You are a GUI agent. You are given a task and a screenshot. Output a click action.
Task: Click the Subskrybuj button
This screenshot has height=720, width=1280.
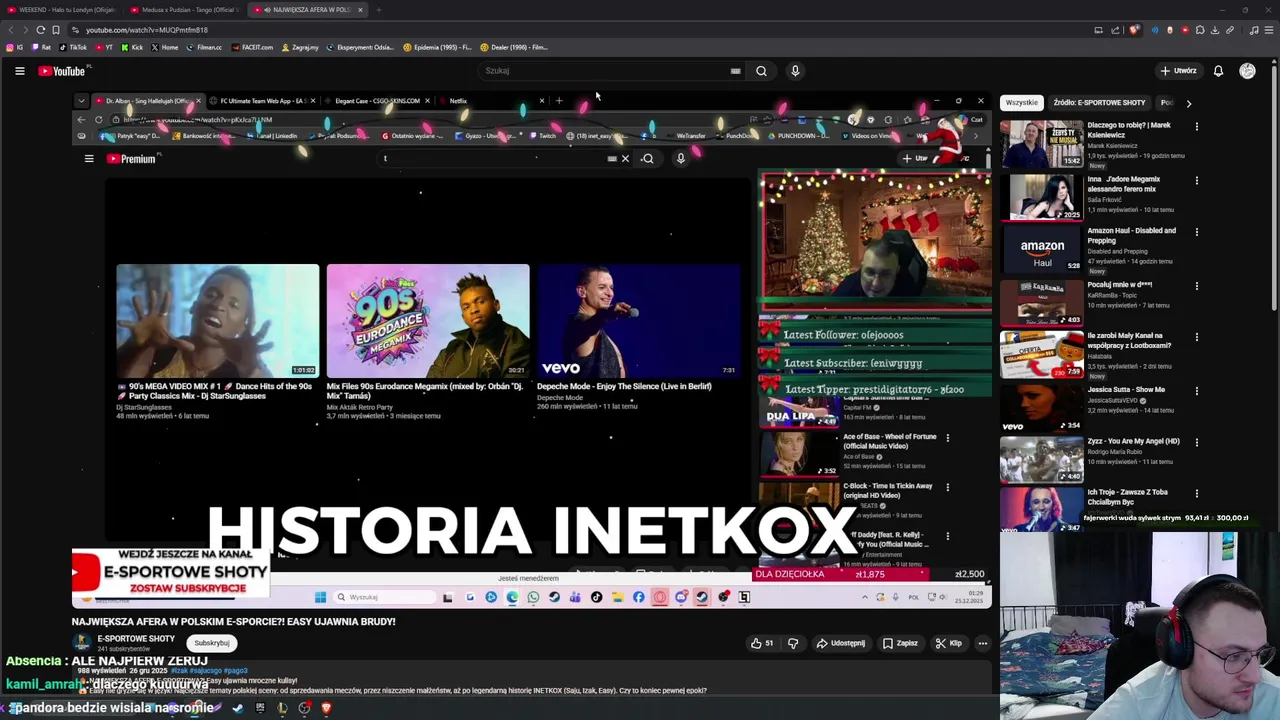click(212, 643)
